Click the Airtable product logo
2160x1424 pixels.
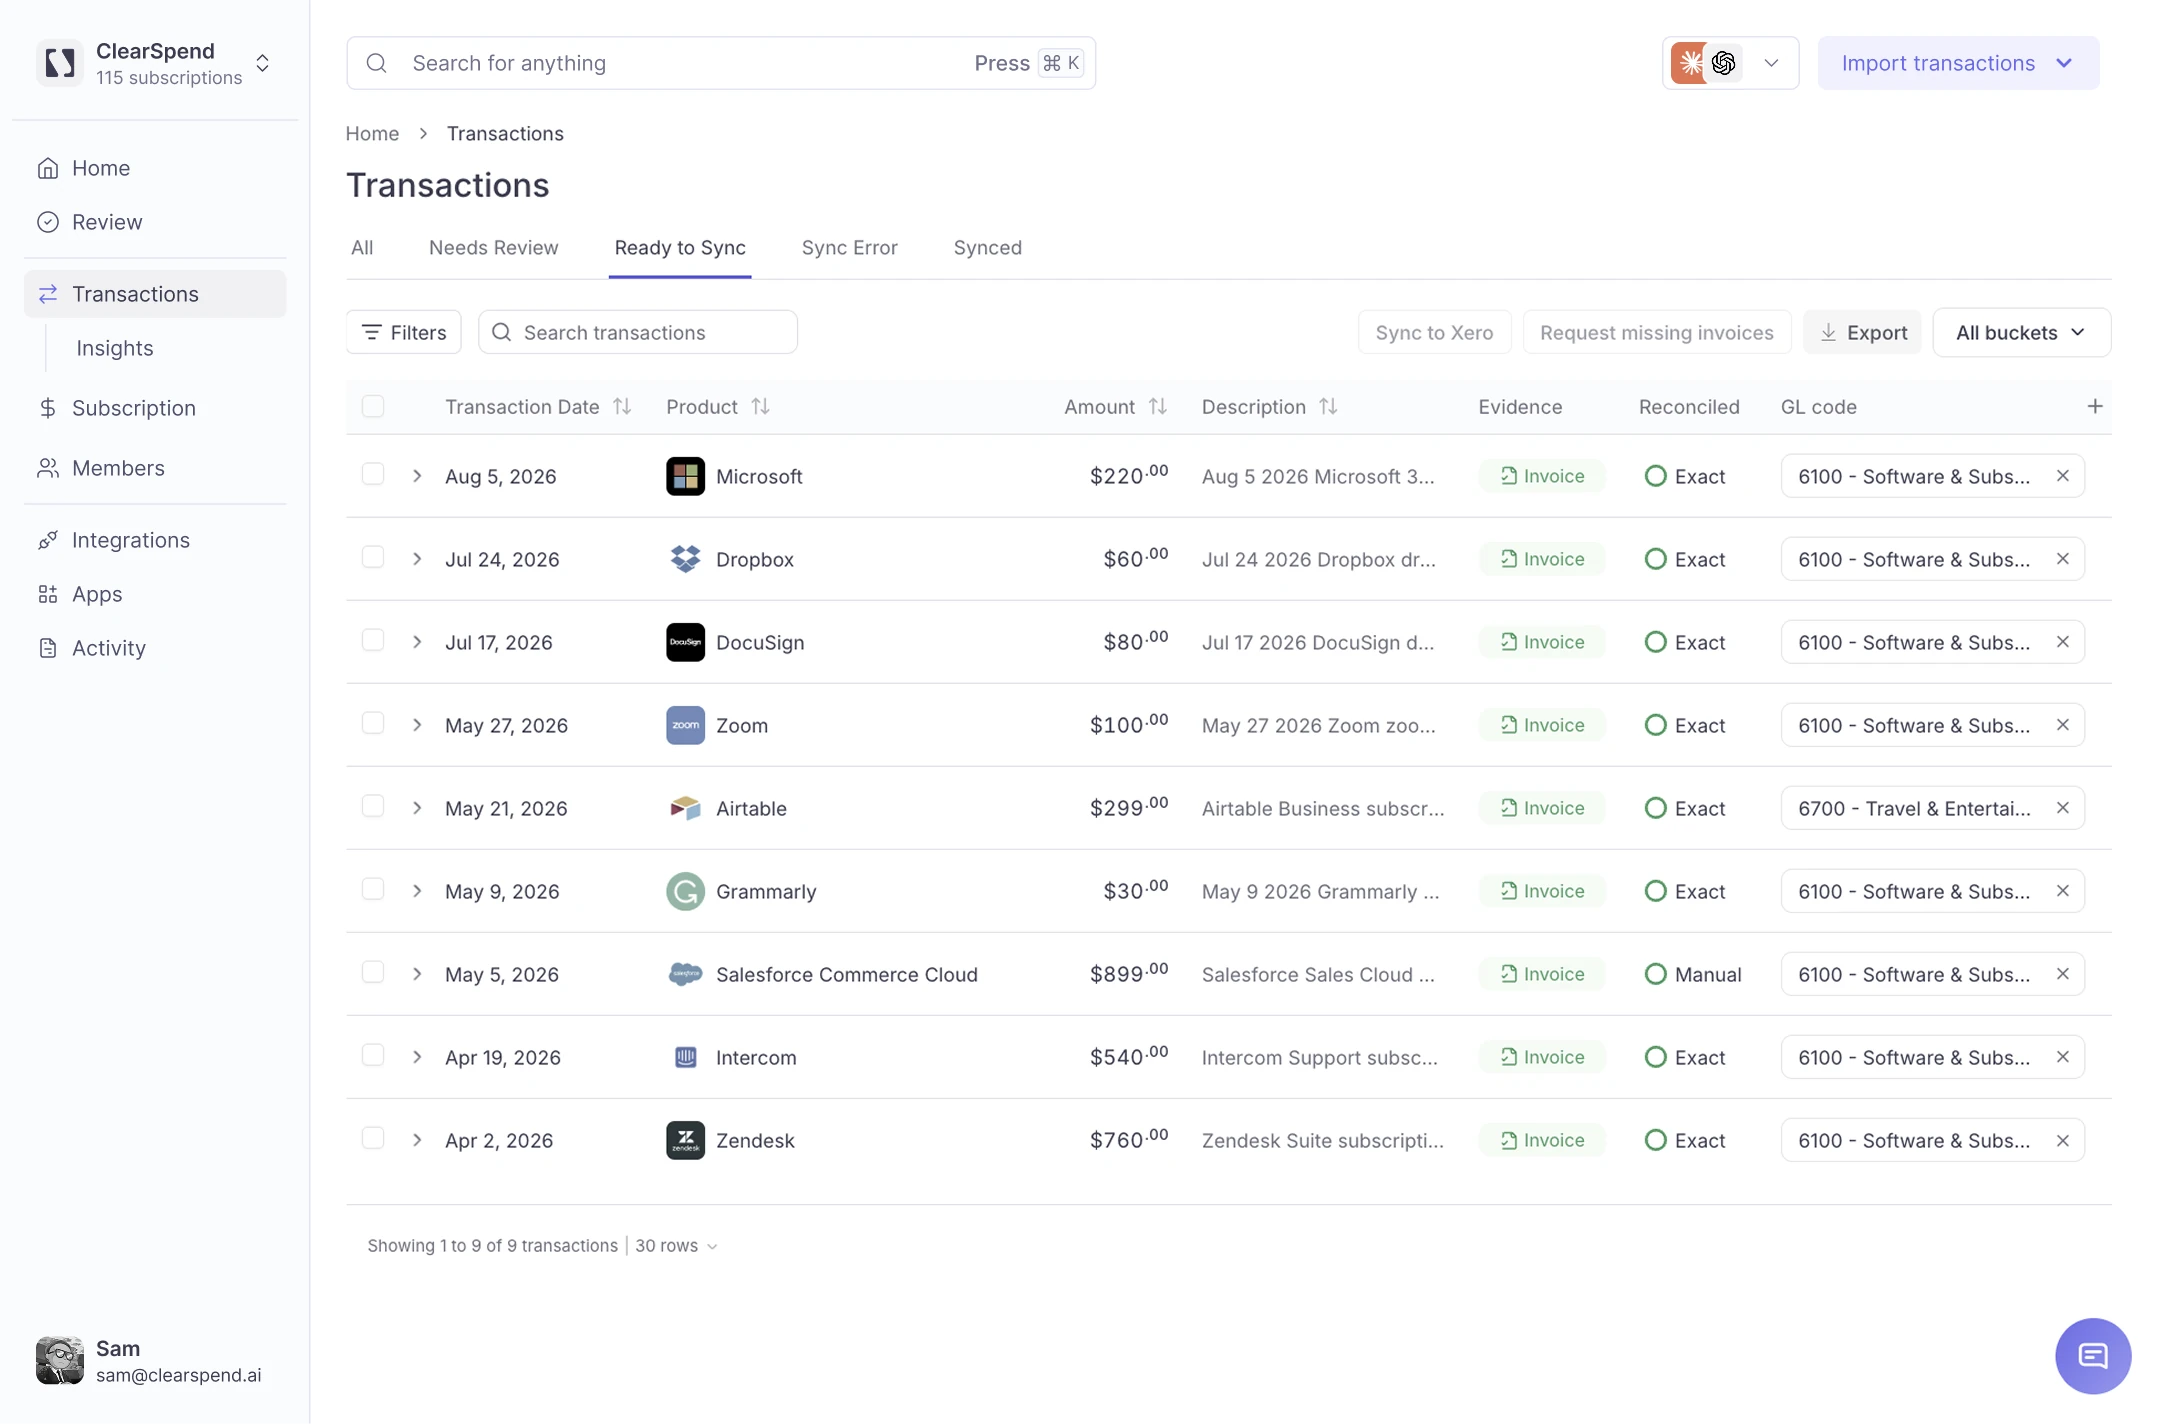[685, 808]
